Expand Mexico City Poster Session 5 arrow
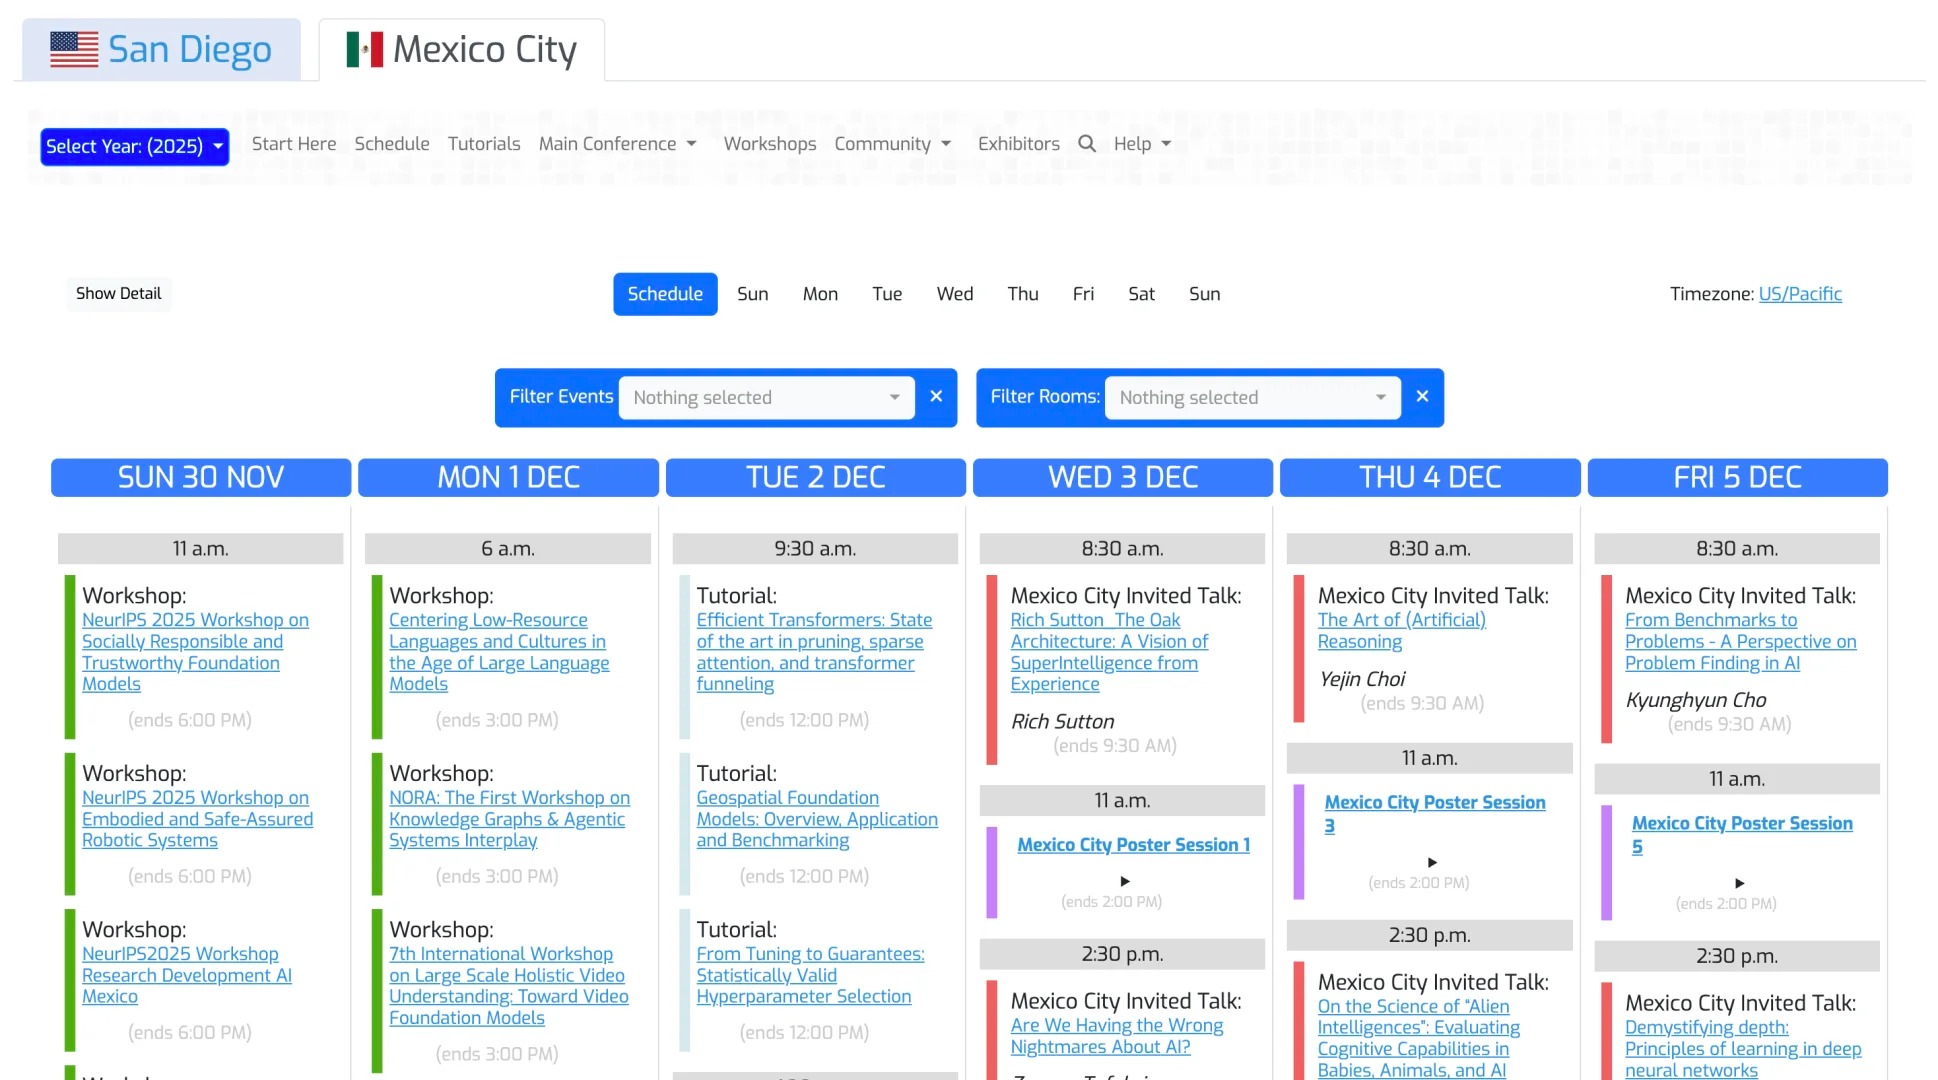This screenshot has width=1938, height=1080. [x=1738, y=883]
